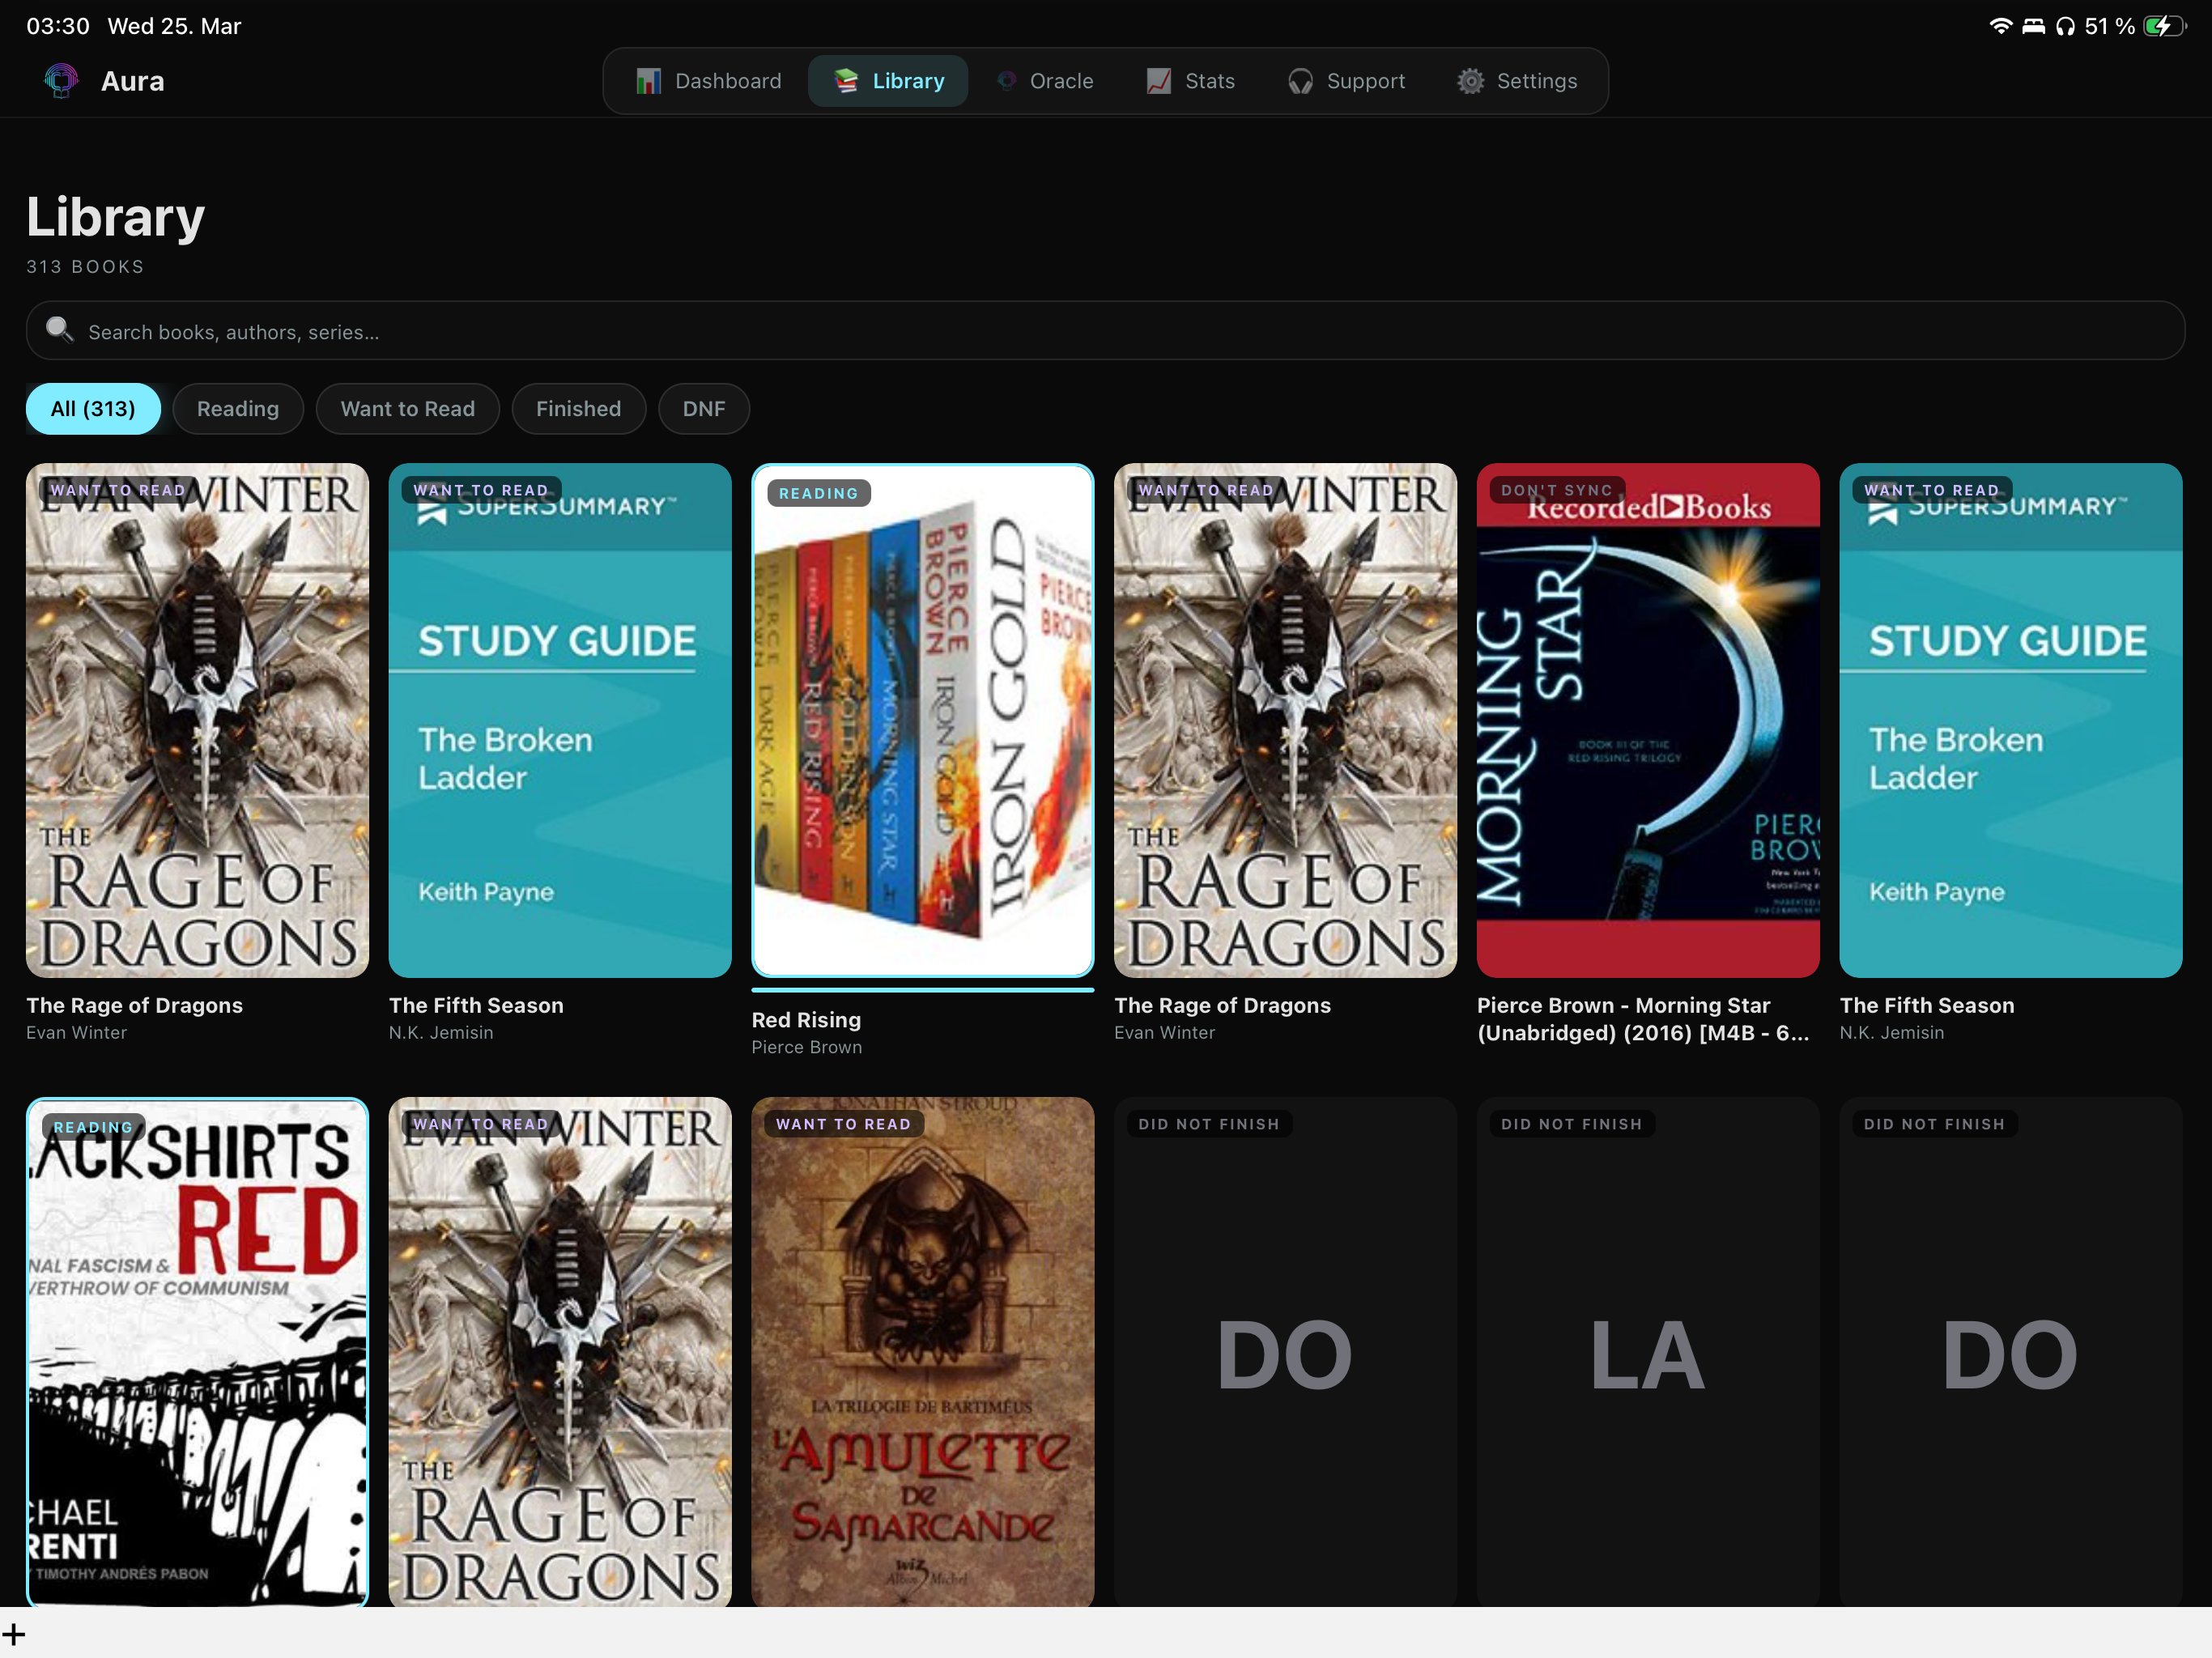2212x1658 pixels.
Task: Filter by Want to Read
Action: tap(408, 409)
